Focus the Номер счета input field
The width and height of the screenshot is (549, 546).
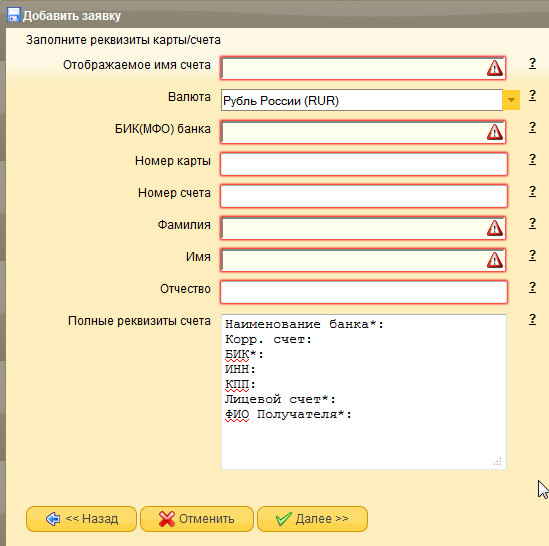pos(364,196)
